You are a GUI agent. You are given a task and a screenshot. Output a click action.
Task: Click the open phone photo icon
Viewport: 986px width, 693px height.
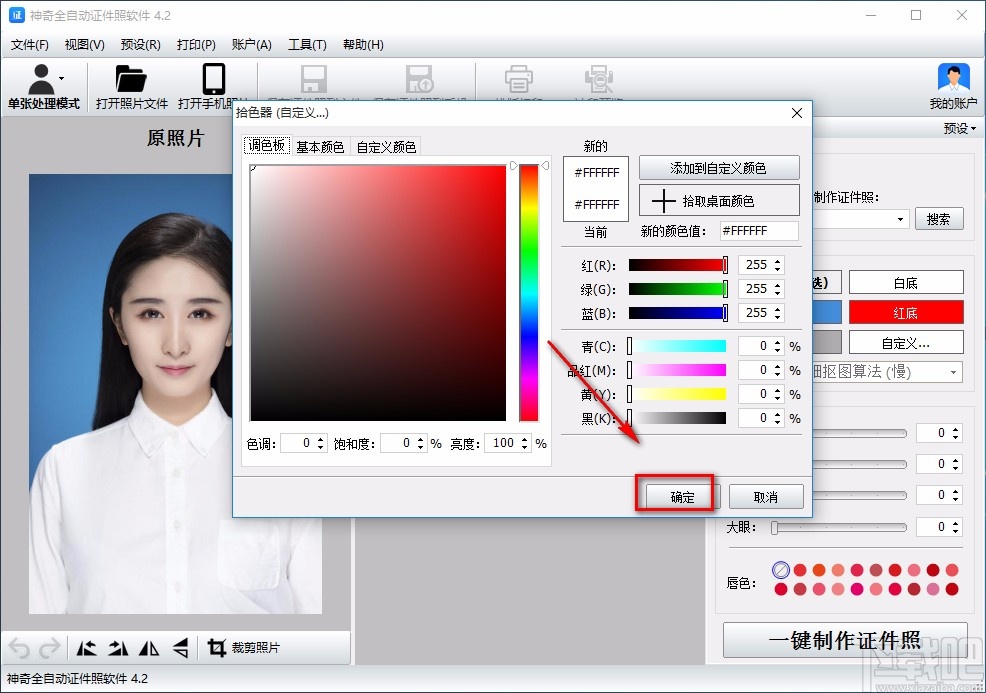click(x=214, y=79)
